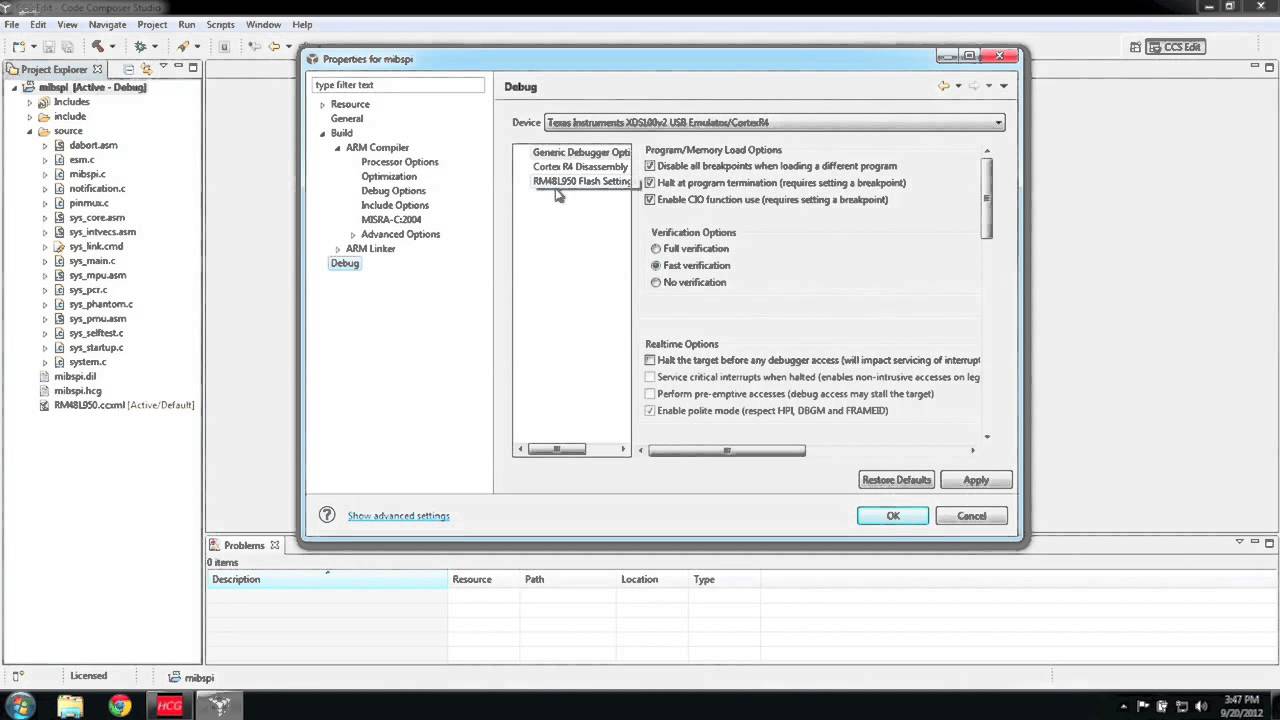Expand the Advanced Options tree node
Viewport: 1280px width, 720px height.
pos(353,235)
